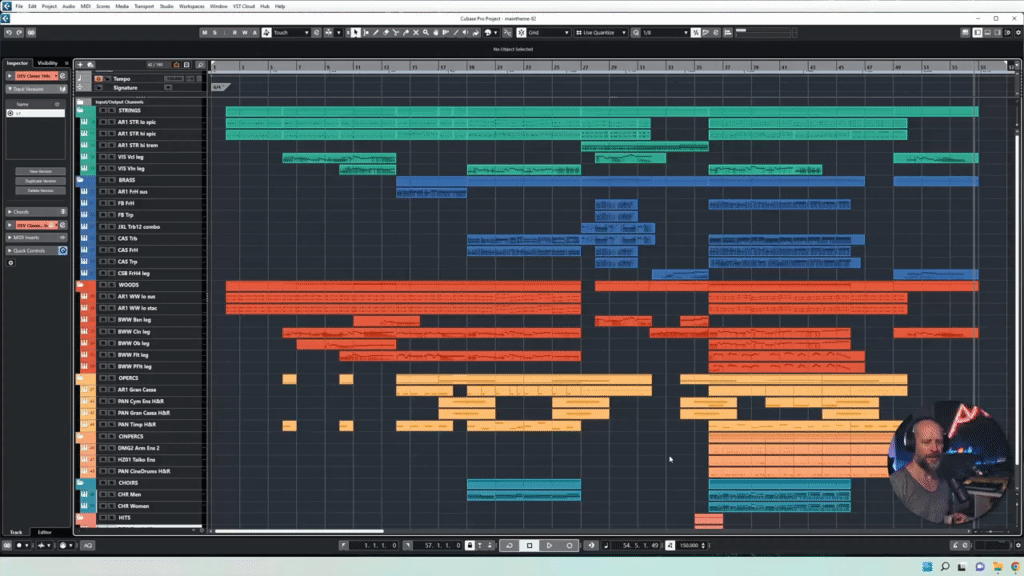The width and height of the screenshot is (1024, 576).
Task: Switch to the Inspector tab
Action: coord(17,63)
